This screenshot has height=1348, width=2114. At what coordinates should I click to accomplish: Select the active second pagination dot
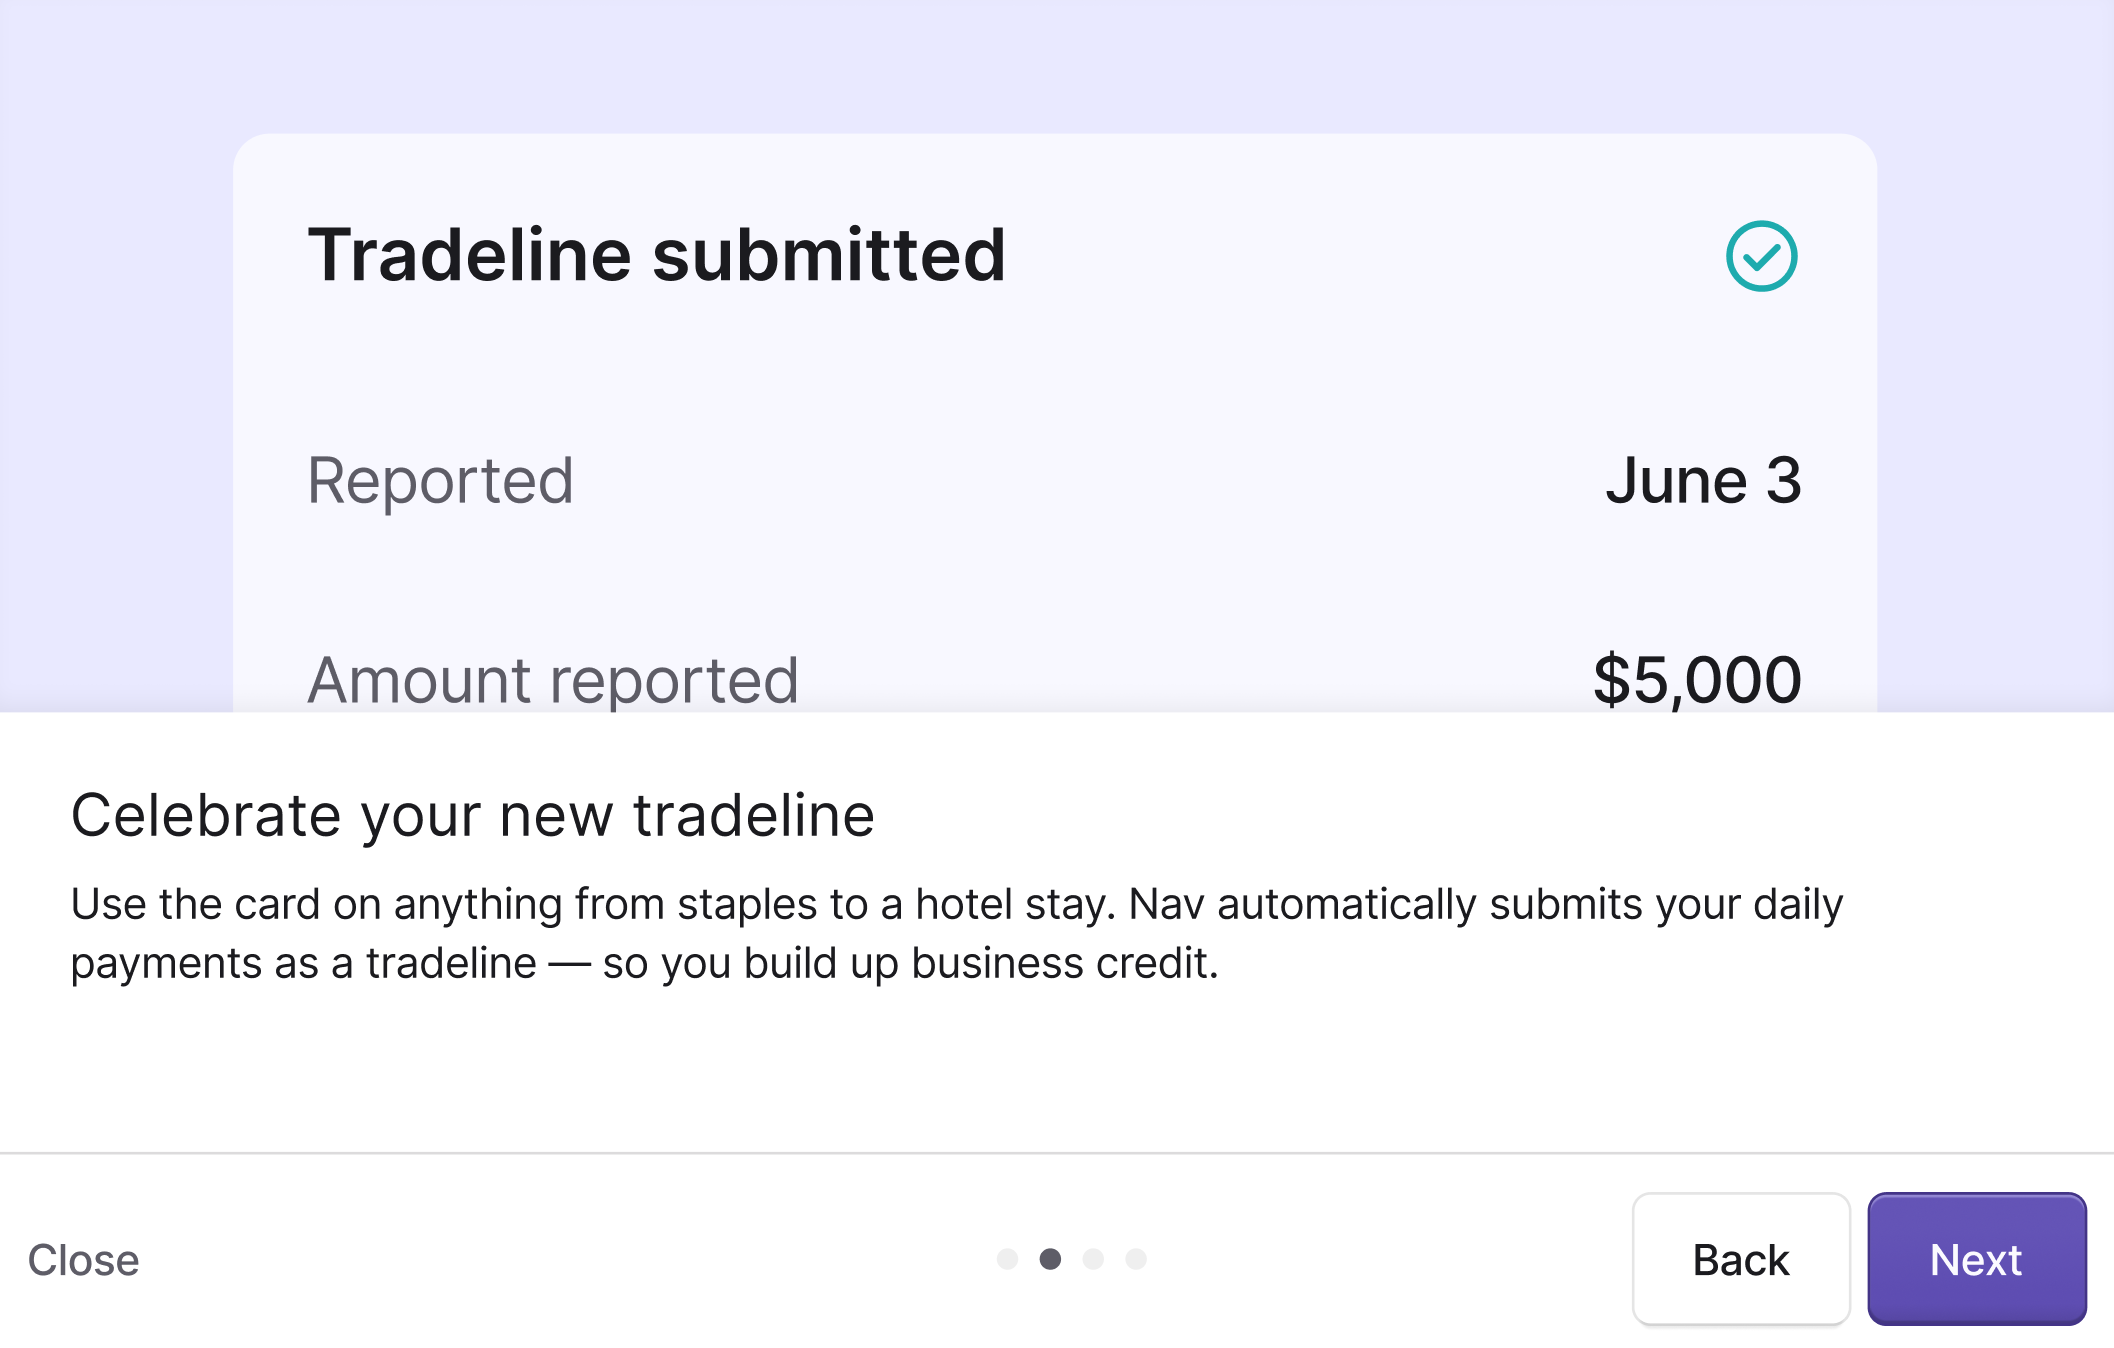point(1050,1259)
